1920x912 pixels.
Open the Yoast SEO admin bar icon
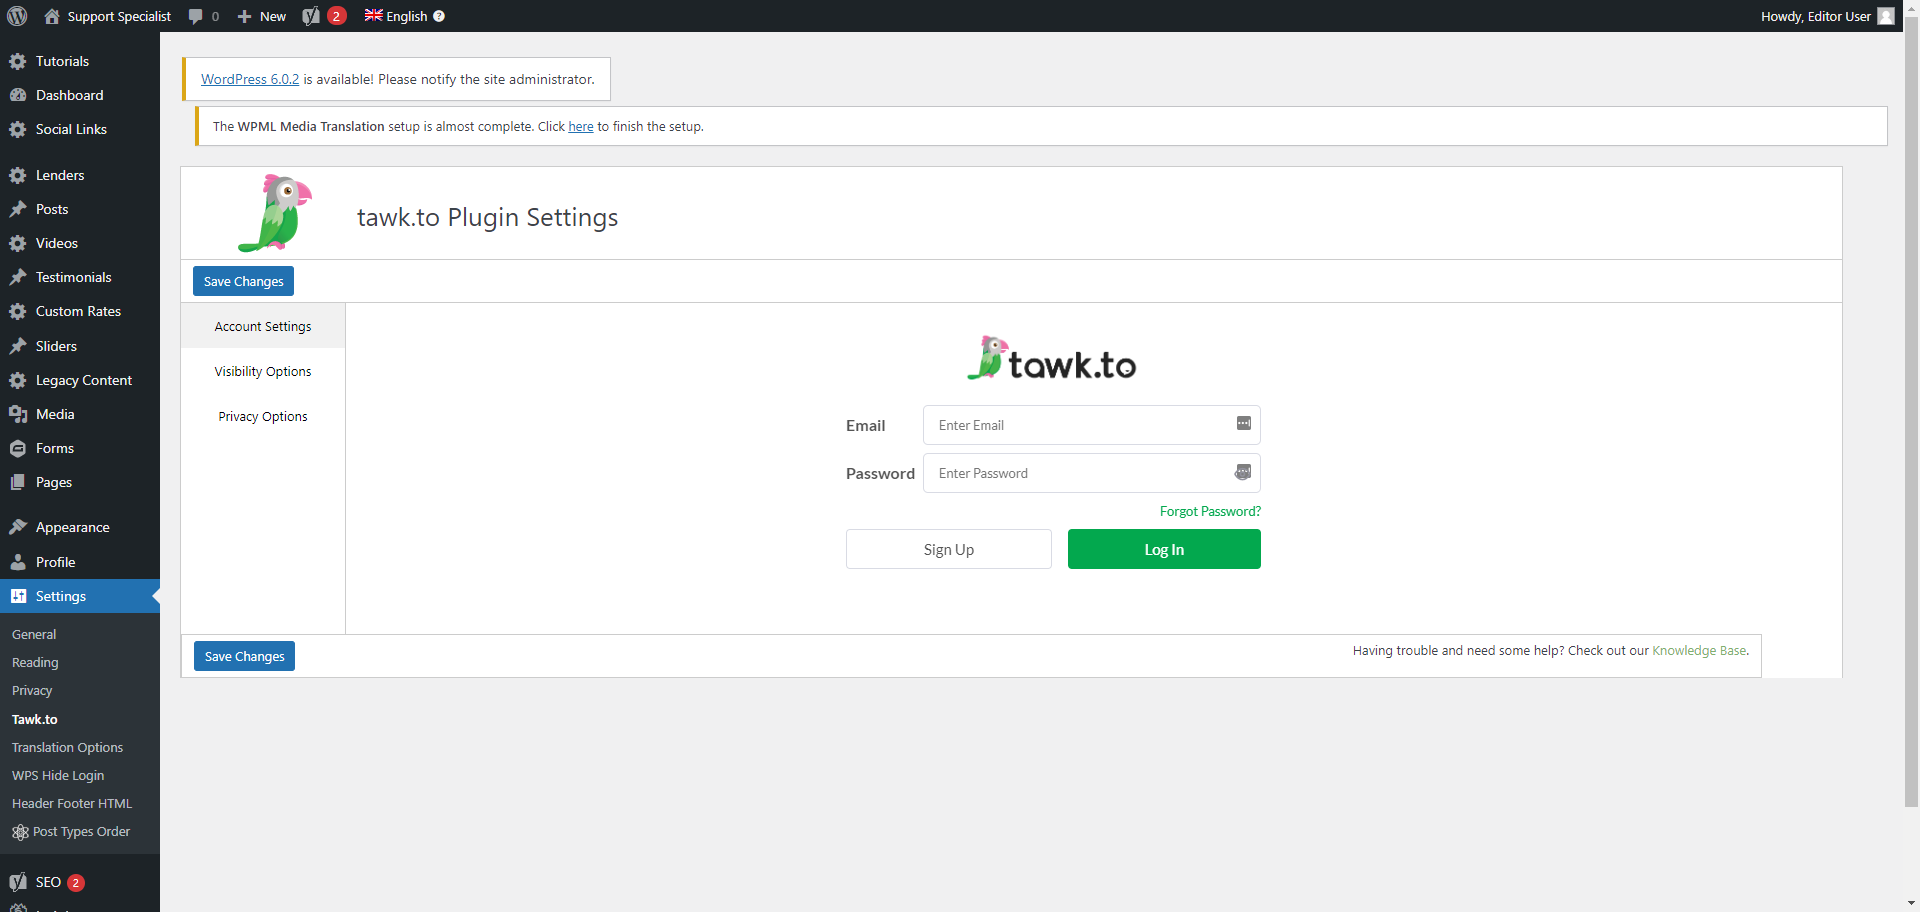tap(311, 16)
